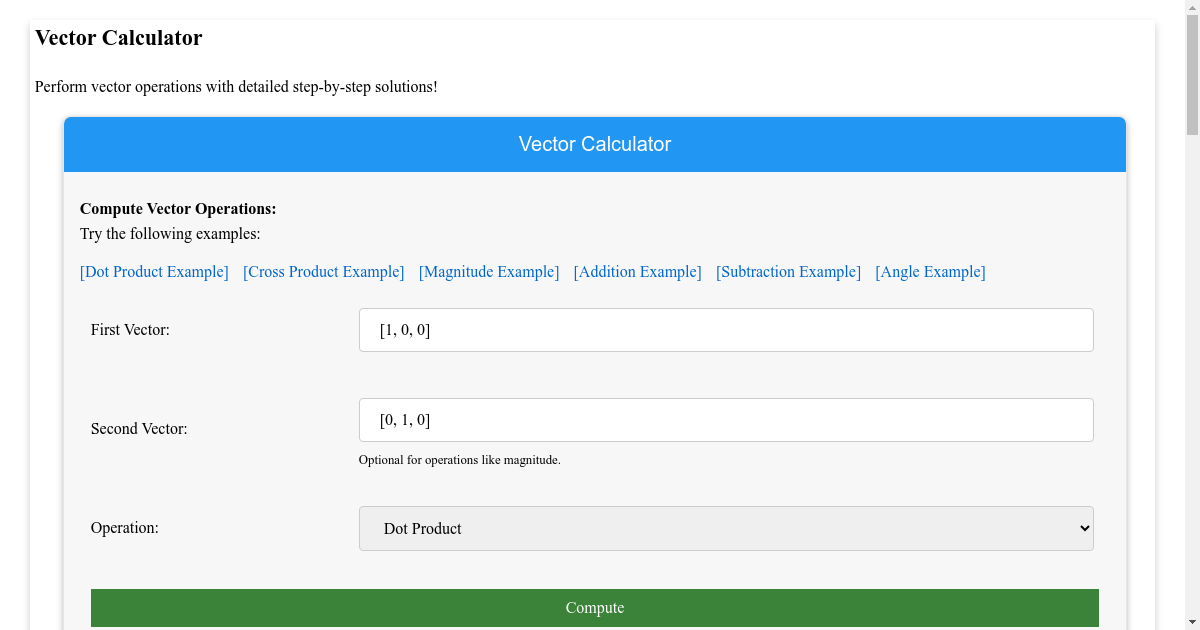Open the Operation dropdown
The image size is (1200, 630).
726,528
